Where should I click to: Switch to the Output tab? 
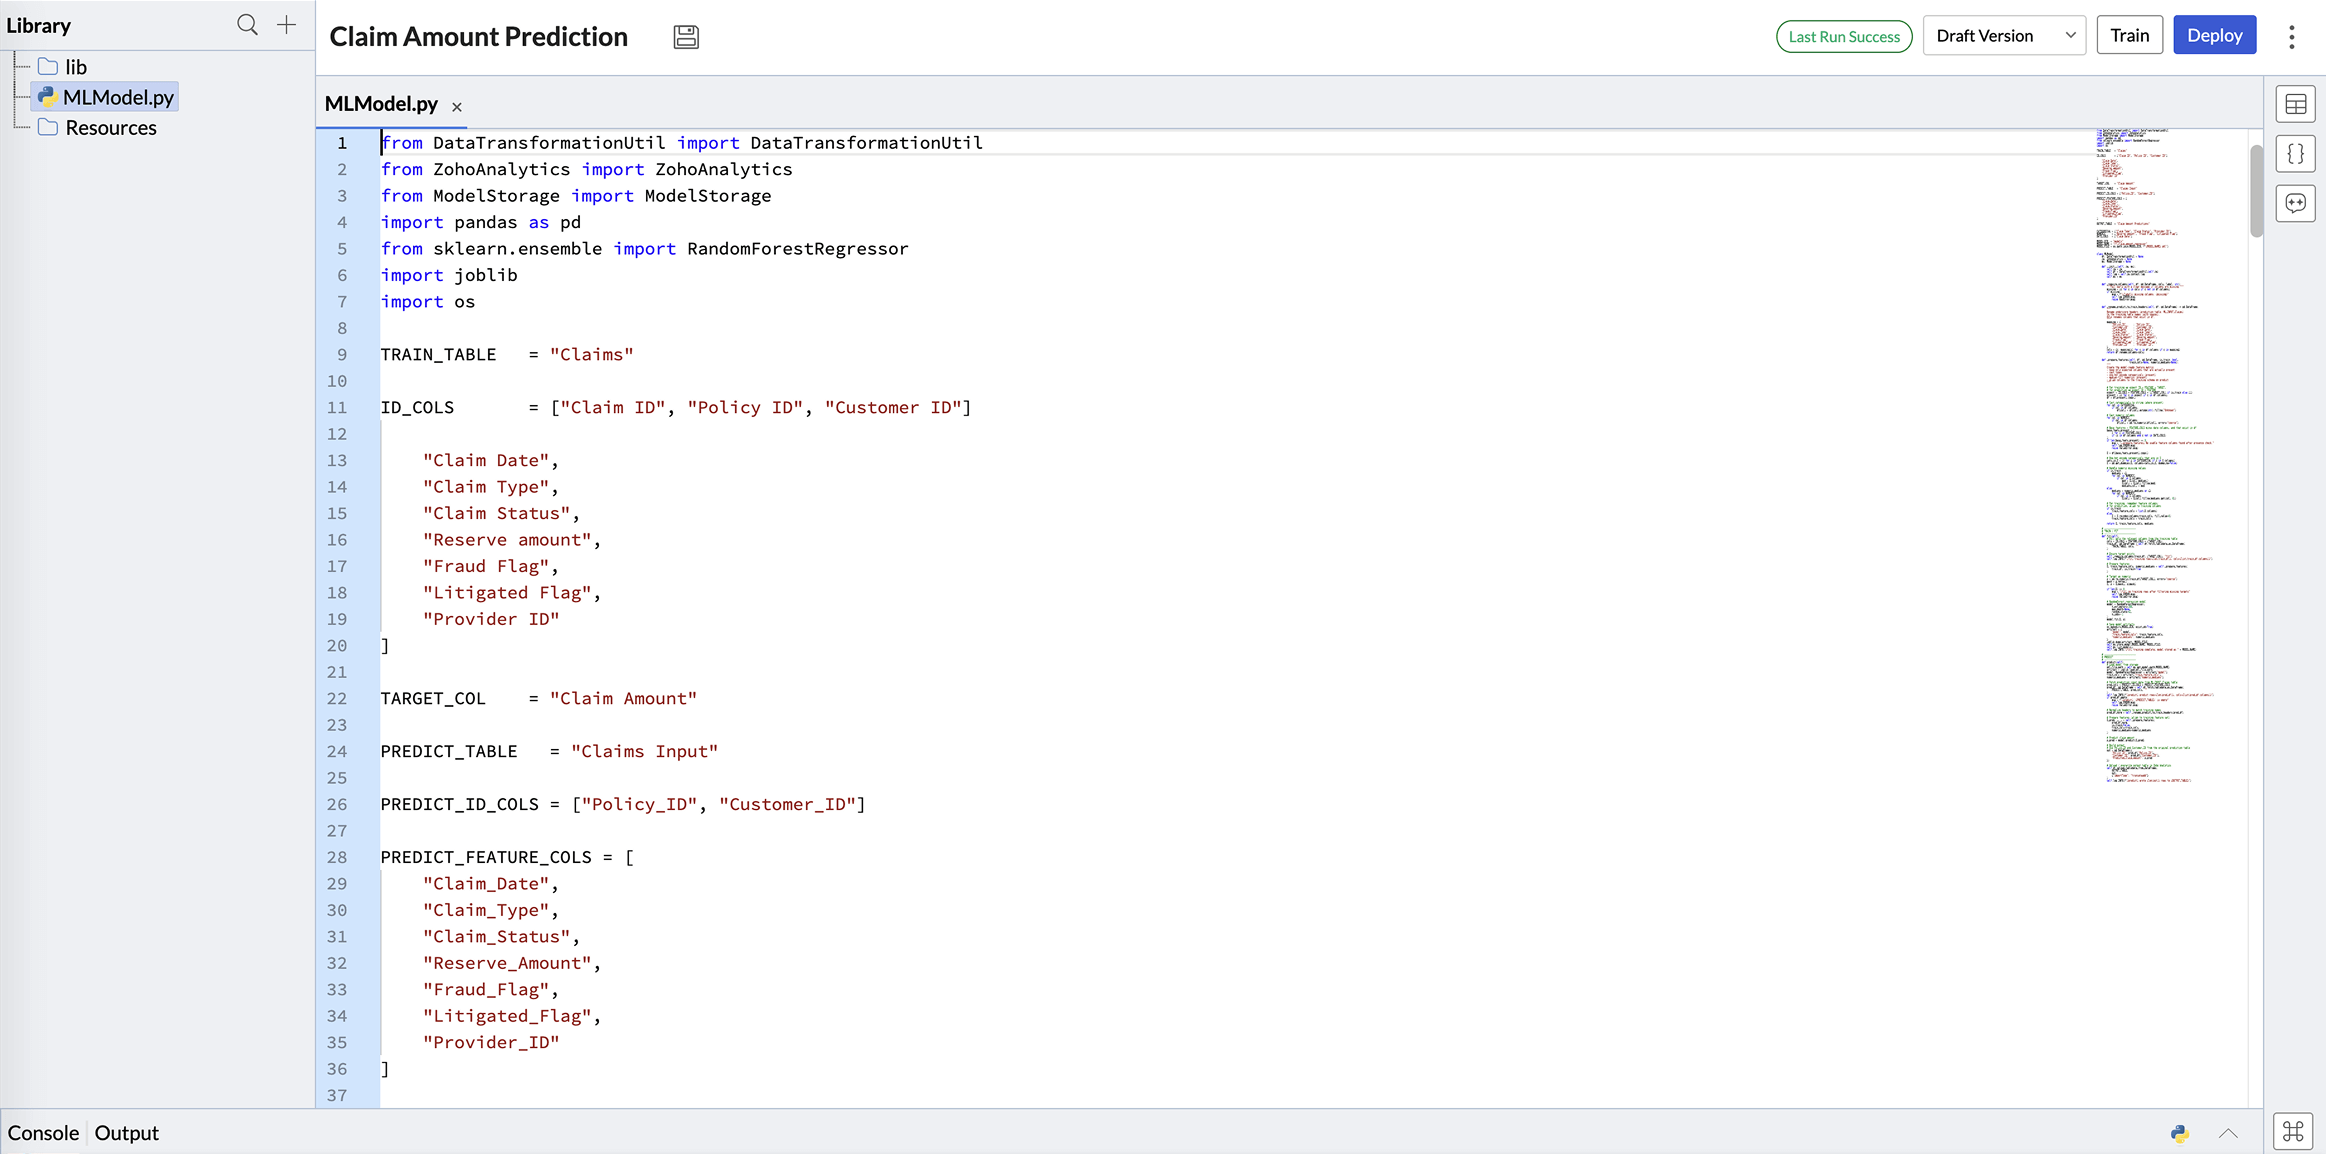(x=127, y=1133)
